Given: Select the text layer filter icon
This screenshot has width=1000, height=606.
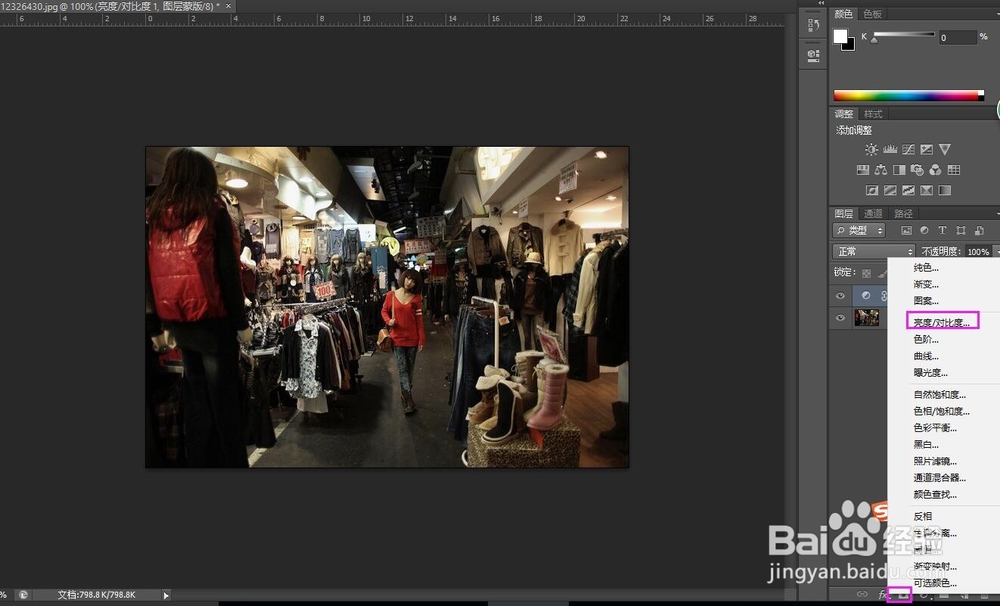Looking at the screenshot, I should (x=941, y=231).
